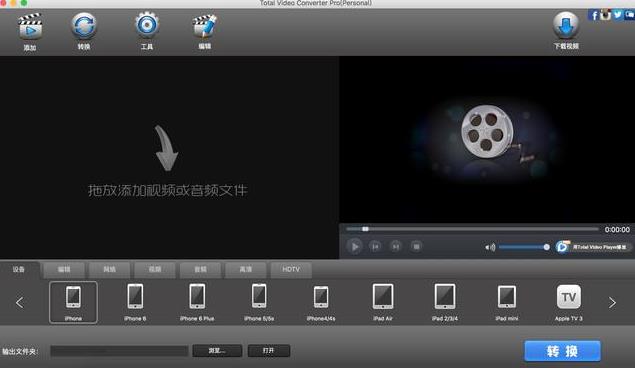Screen dimensions: 635x368
Task: Switch to the 音频 (Audio) tab
Action: tap(200, 270)
